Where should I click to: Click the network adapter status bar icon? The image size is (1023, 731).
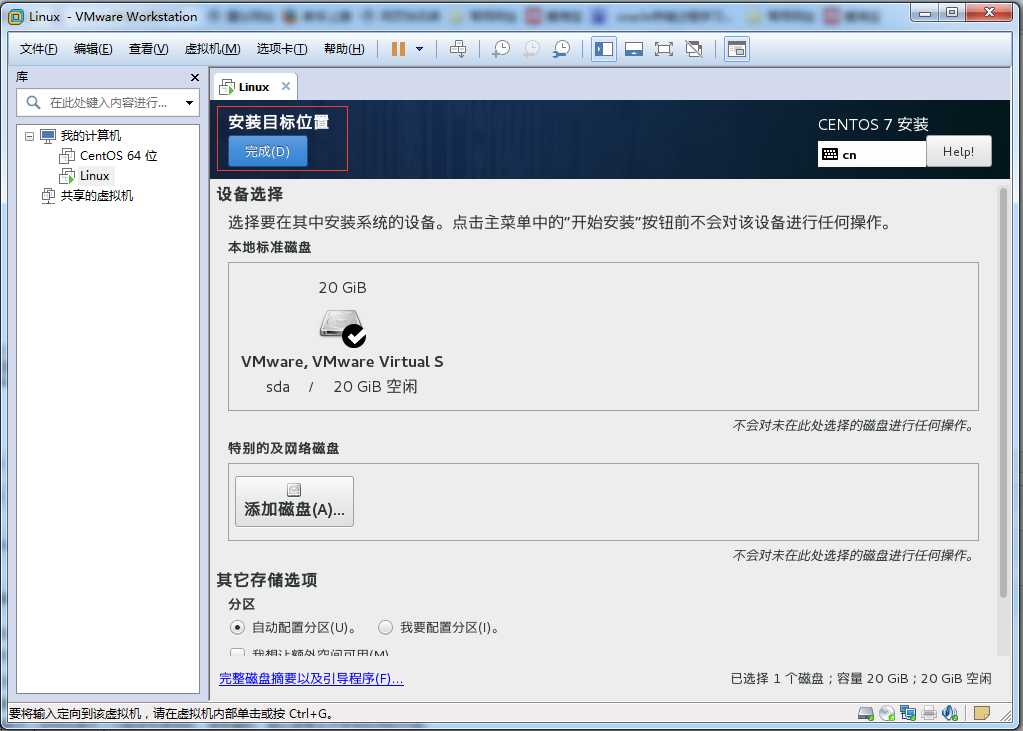click(x=908, y=713)
